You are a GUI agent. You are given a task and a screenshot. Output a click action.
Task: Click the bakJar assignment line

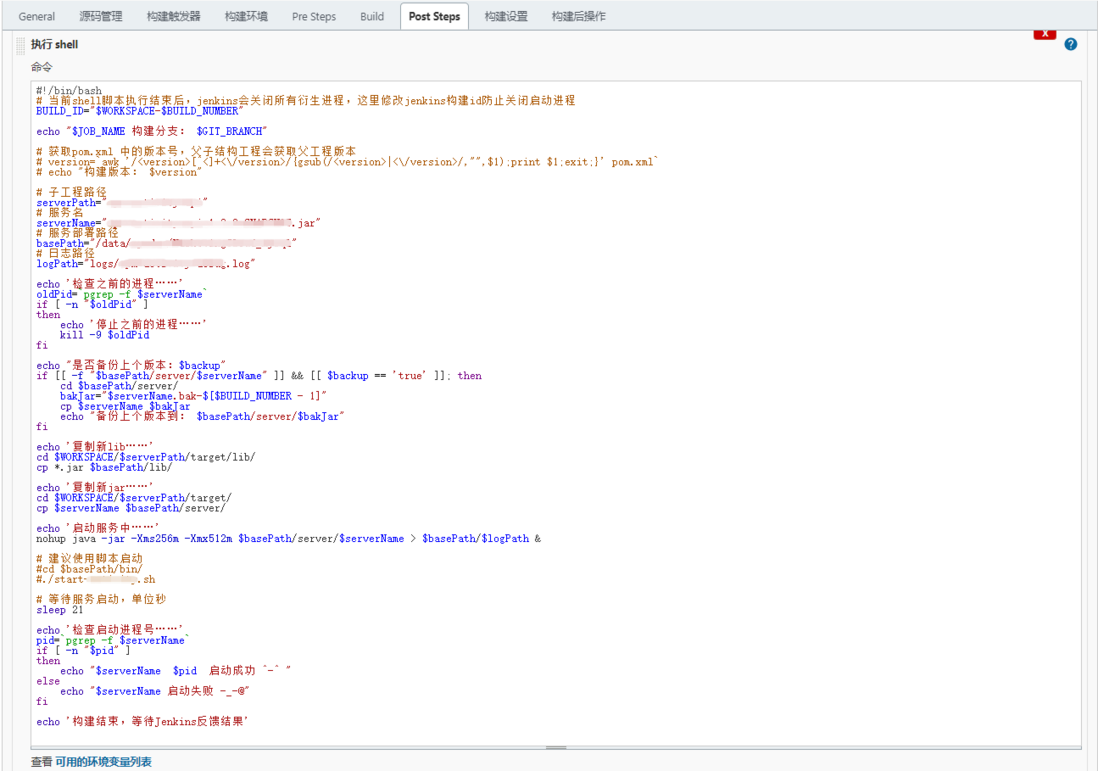pos(193,396)
